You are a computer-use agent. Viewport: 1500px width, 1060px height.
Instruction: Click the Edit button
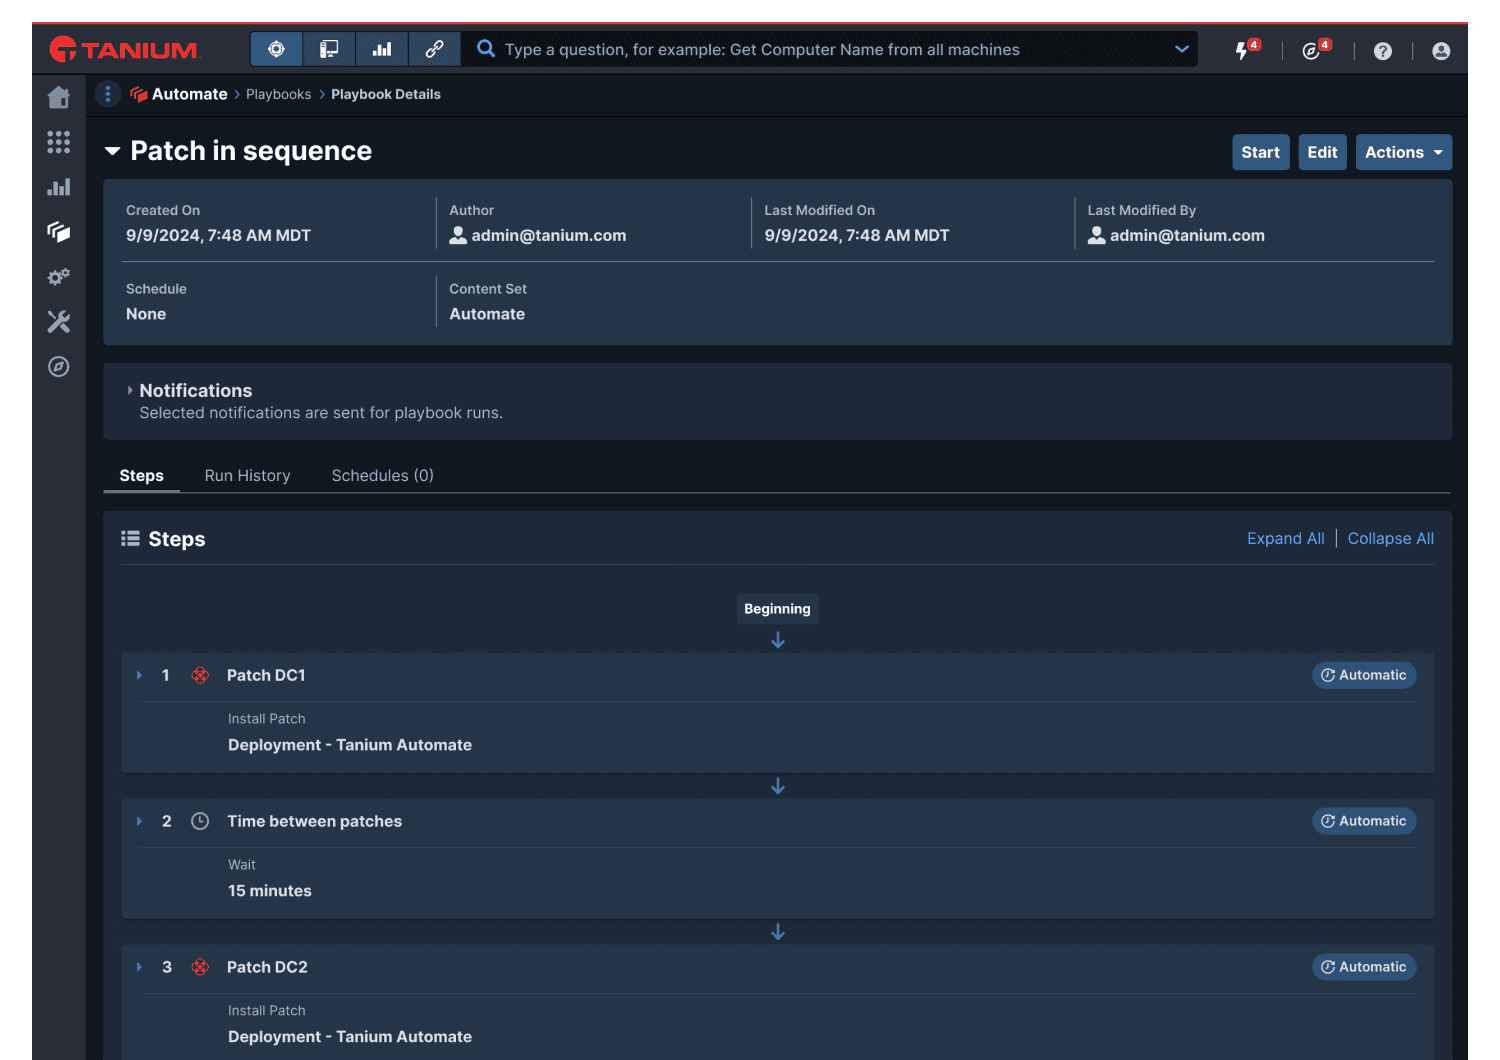[1322, 152]
